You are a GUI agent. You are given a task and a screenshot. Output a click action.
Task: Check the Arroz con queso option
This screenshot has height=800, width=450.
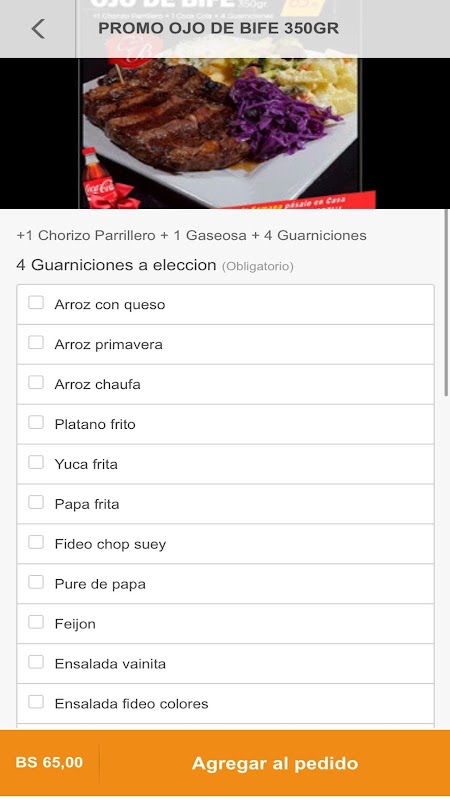coord(36,303)
